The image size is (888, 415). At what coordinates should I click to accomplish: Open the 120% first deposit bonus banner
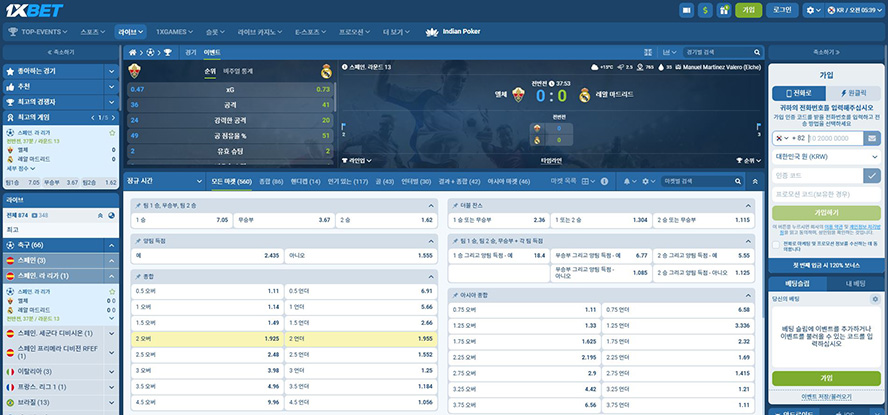pos(826,265)
